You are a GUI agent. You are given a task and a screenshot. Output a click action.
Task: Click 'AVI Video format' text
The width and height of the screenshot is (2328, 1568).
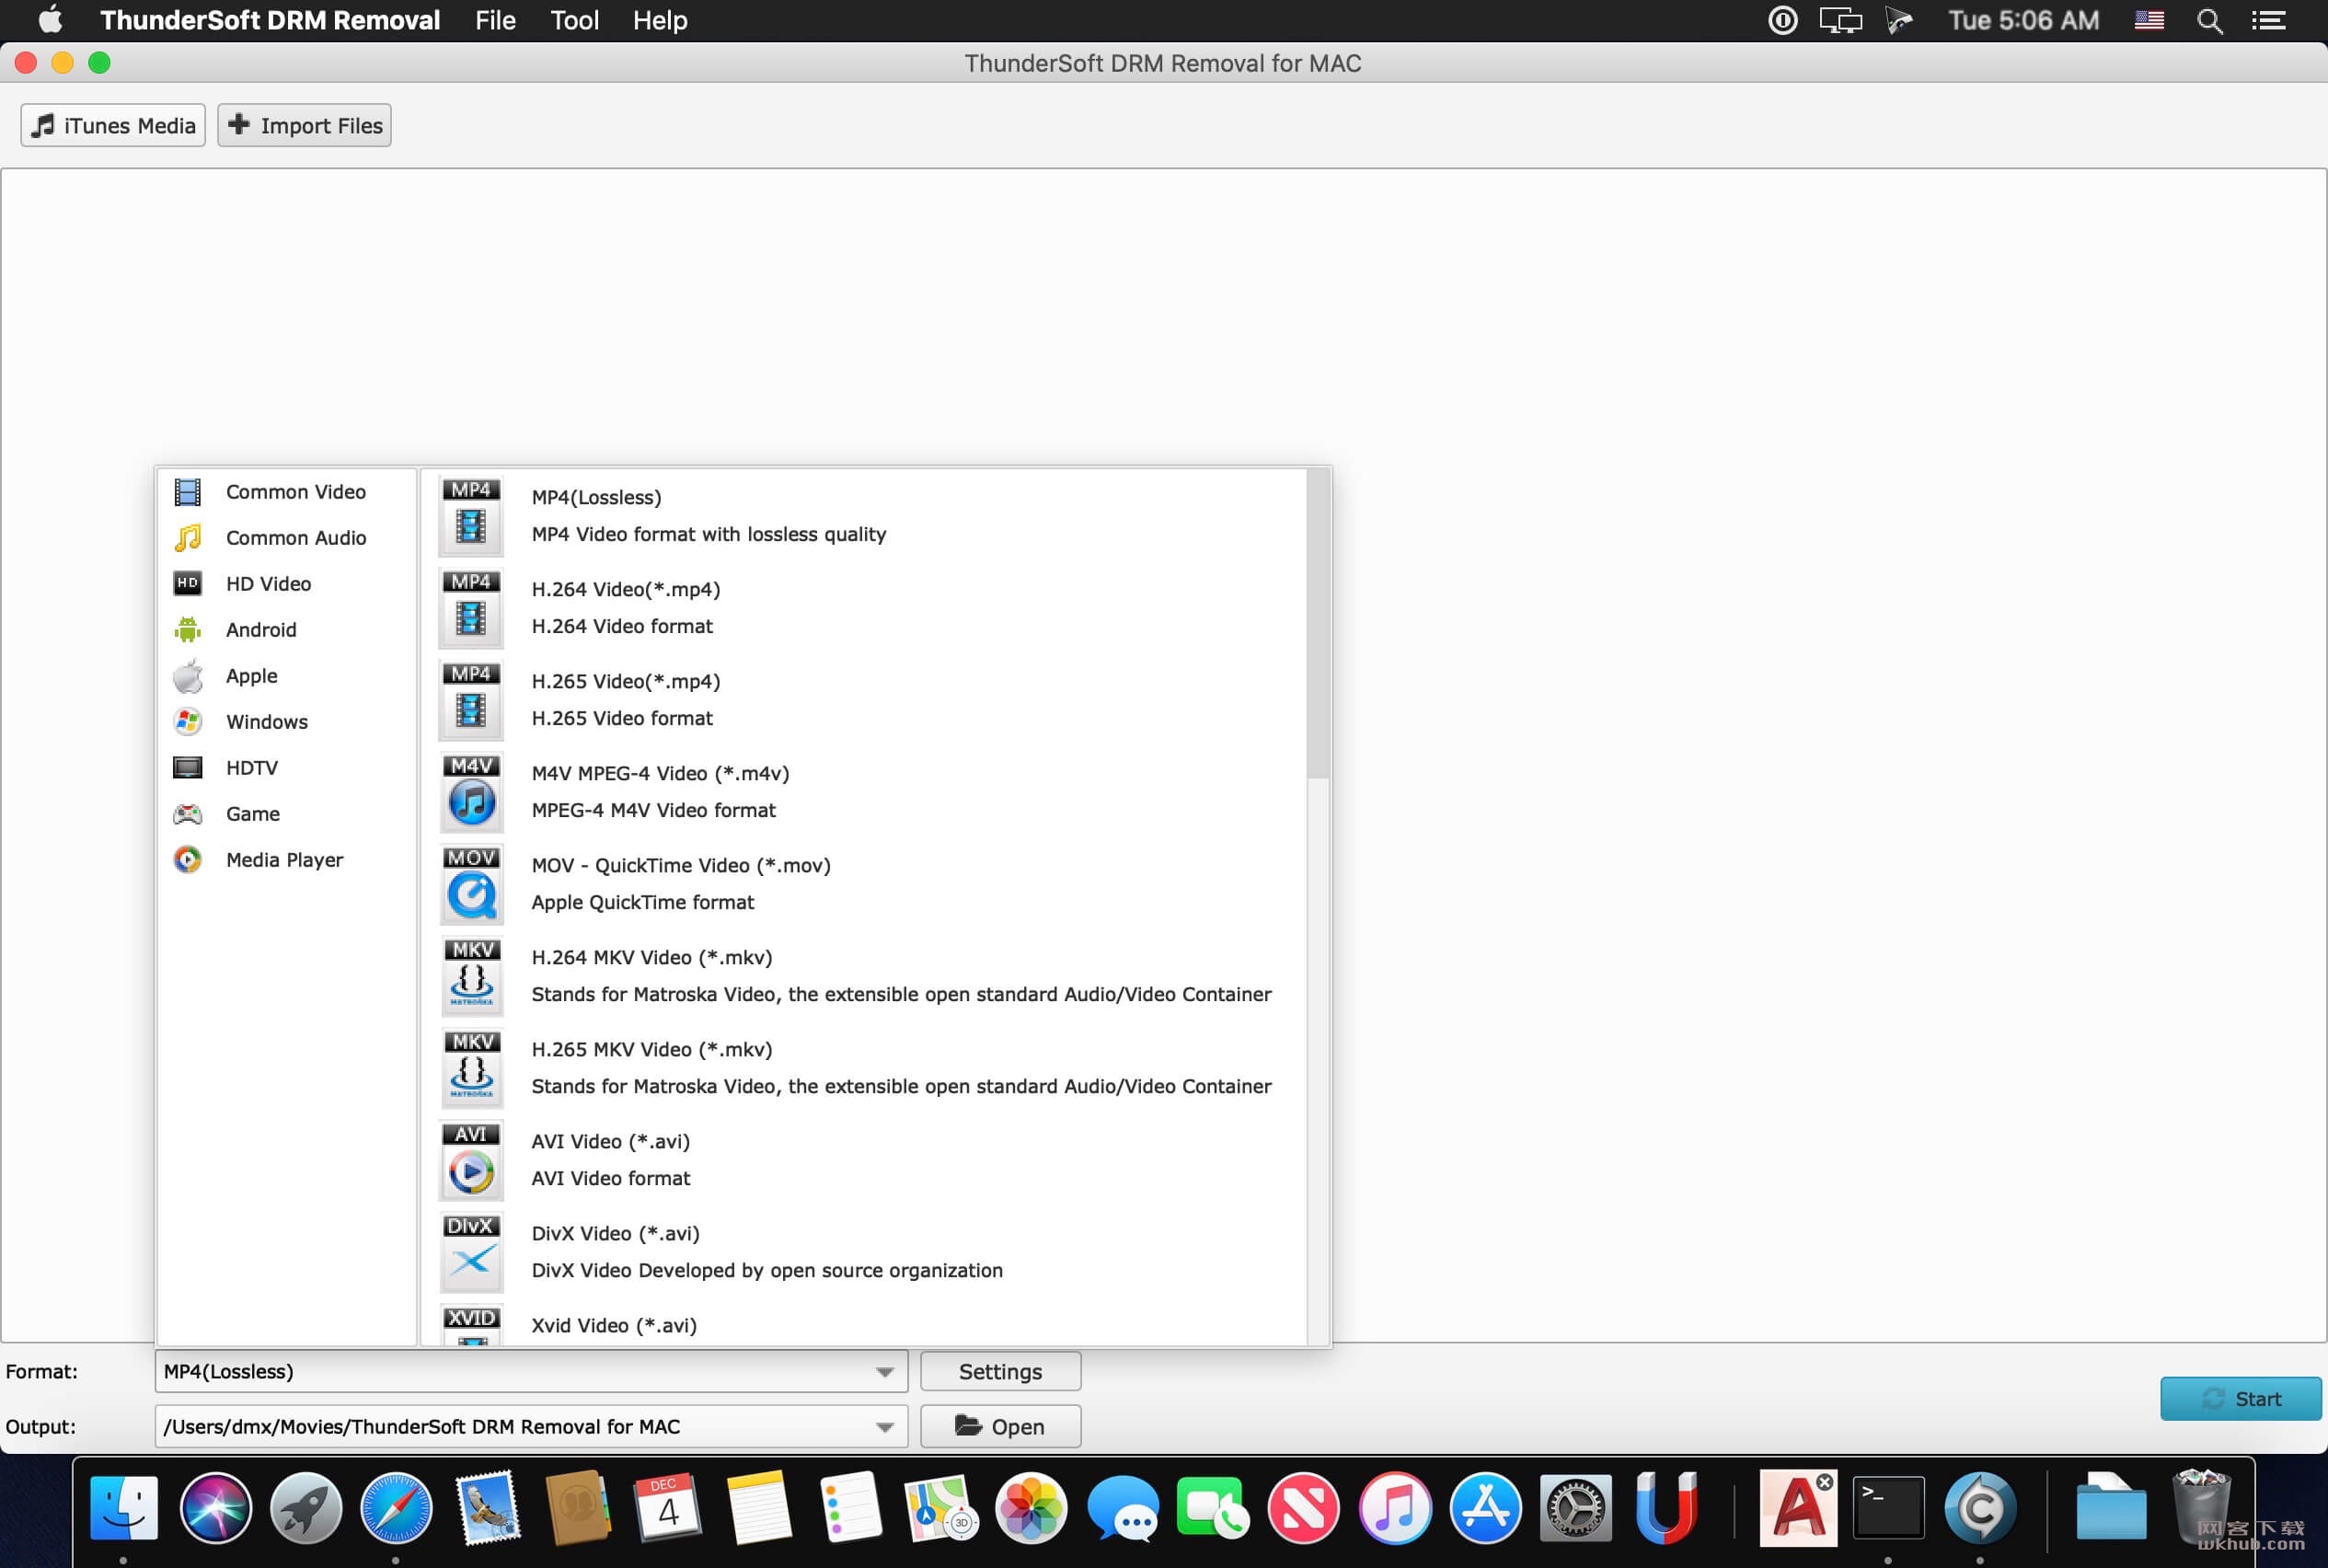click(611, 1178)
